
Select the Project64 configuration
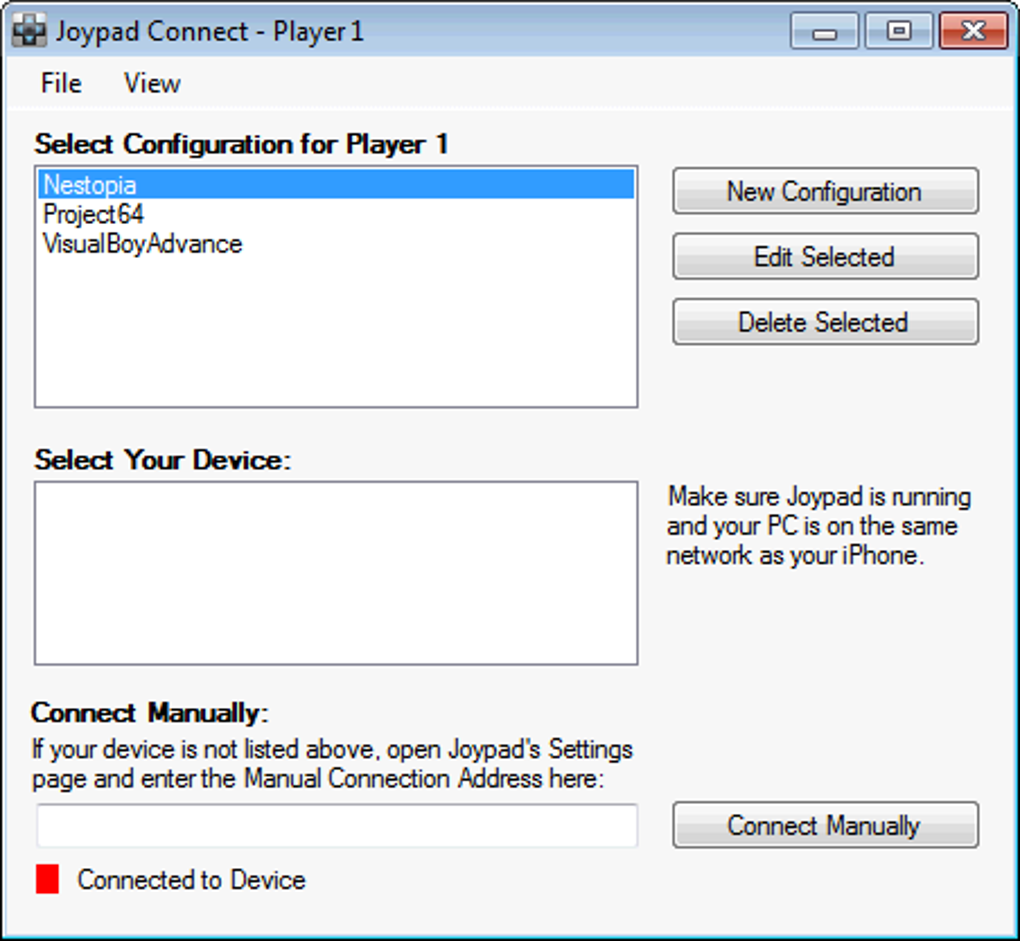336,214
